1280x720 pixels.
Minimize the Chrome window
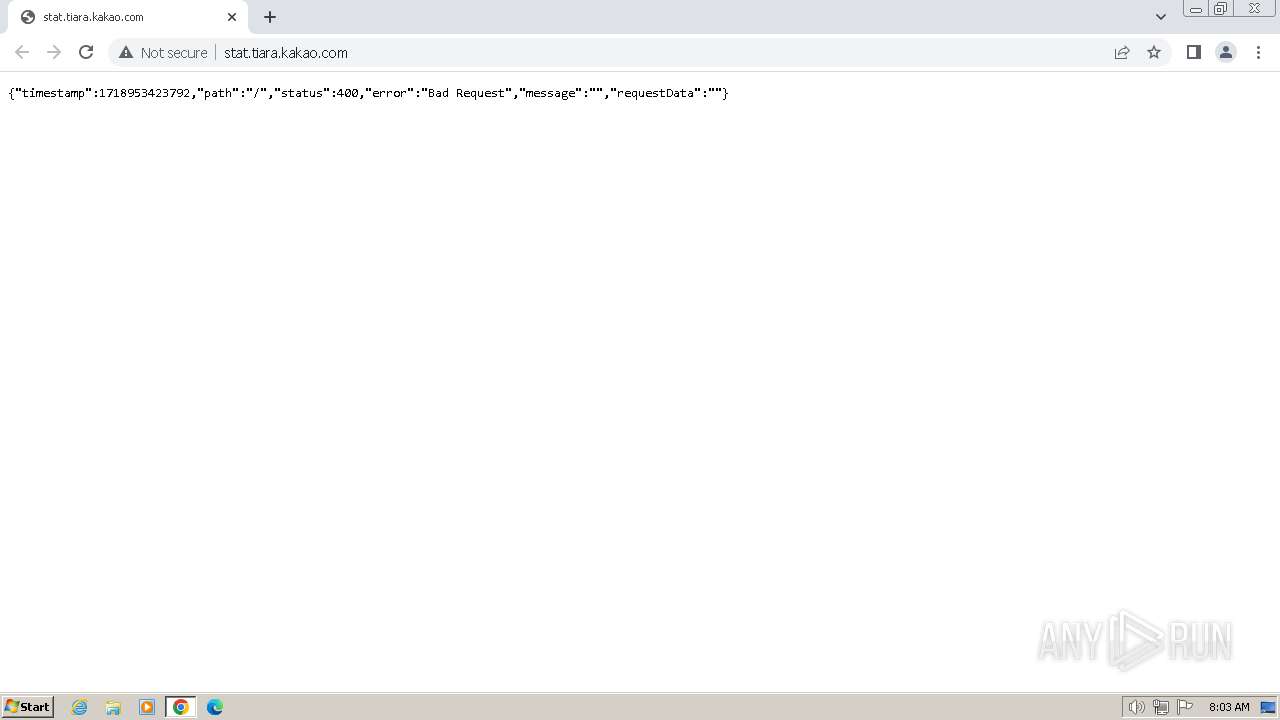click(1195, 9)
